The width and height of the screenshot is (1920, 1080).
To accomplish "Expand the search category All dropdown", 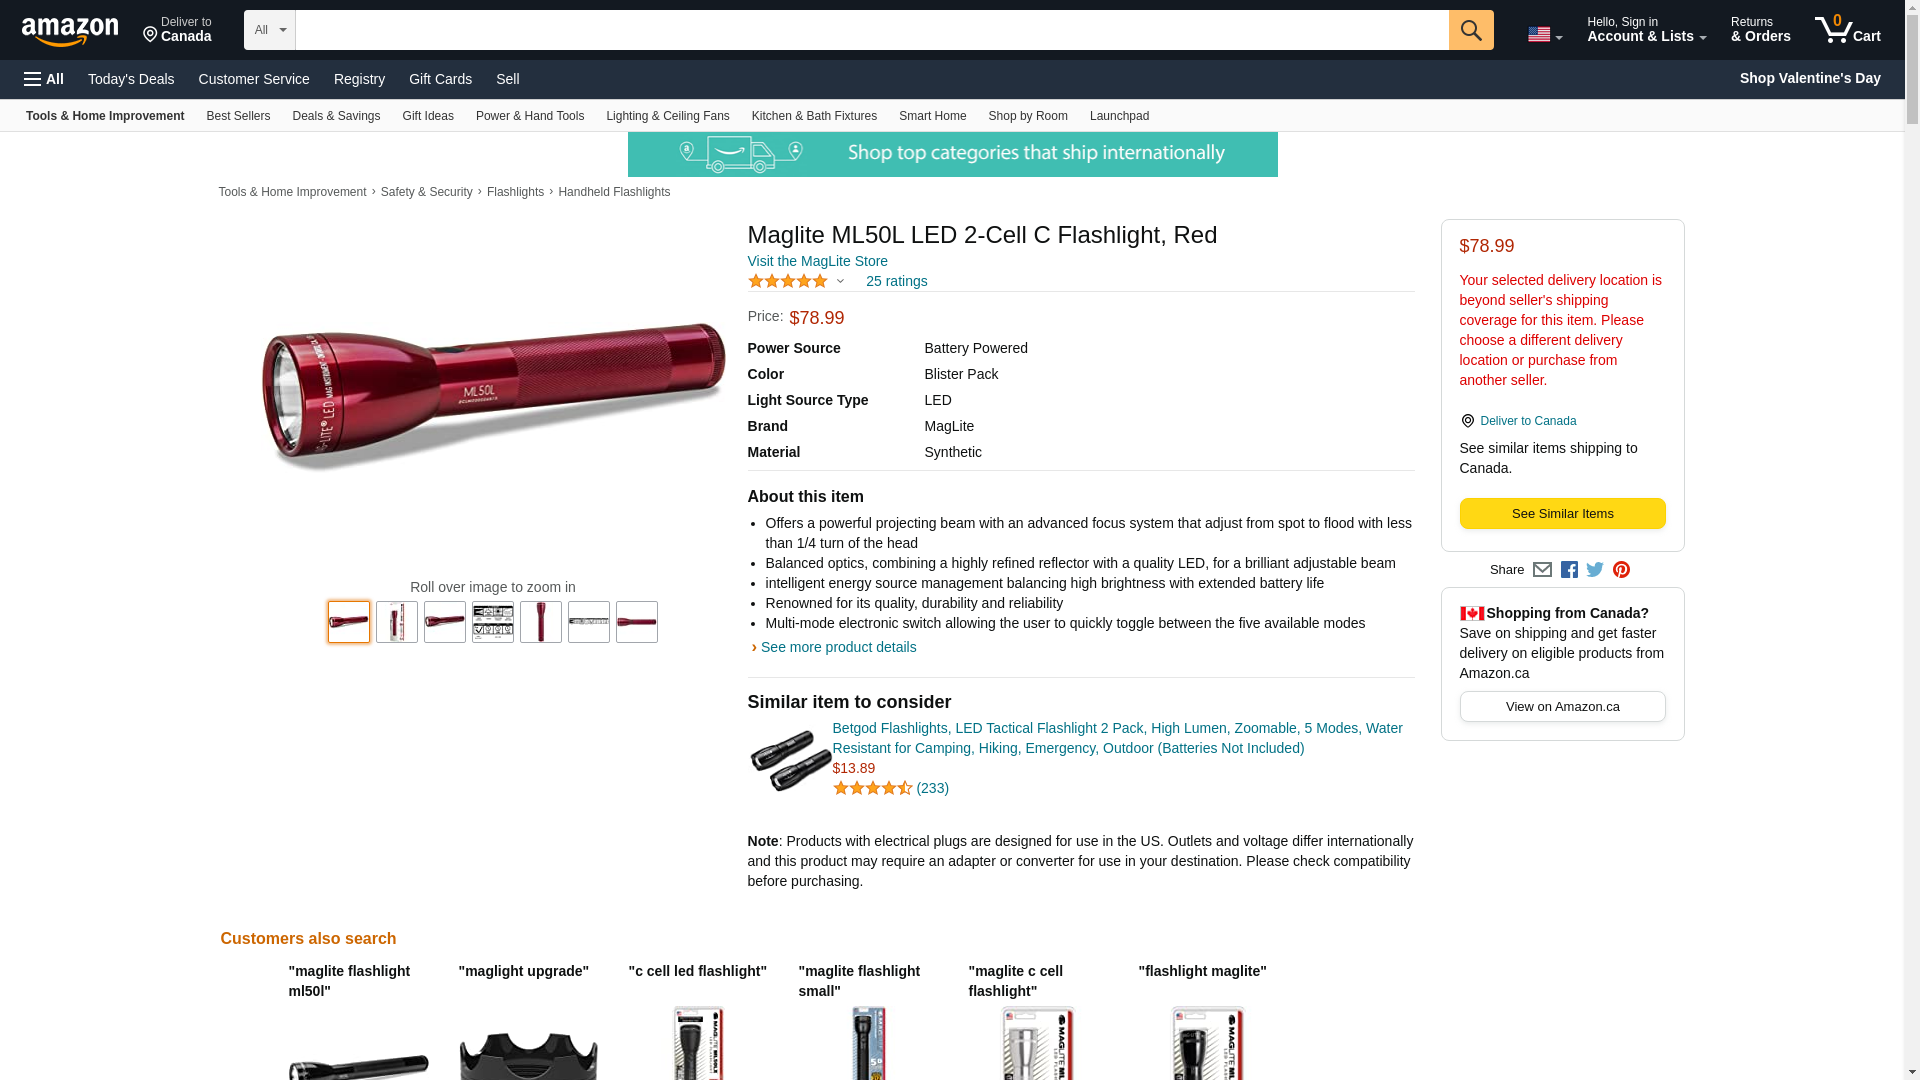I will point(270,30).
